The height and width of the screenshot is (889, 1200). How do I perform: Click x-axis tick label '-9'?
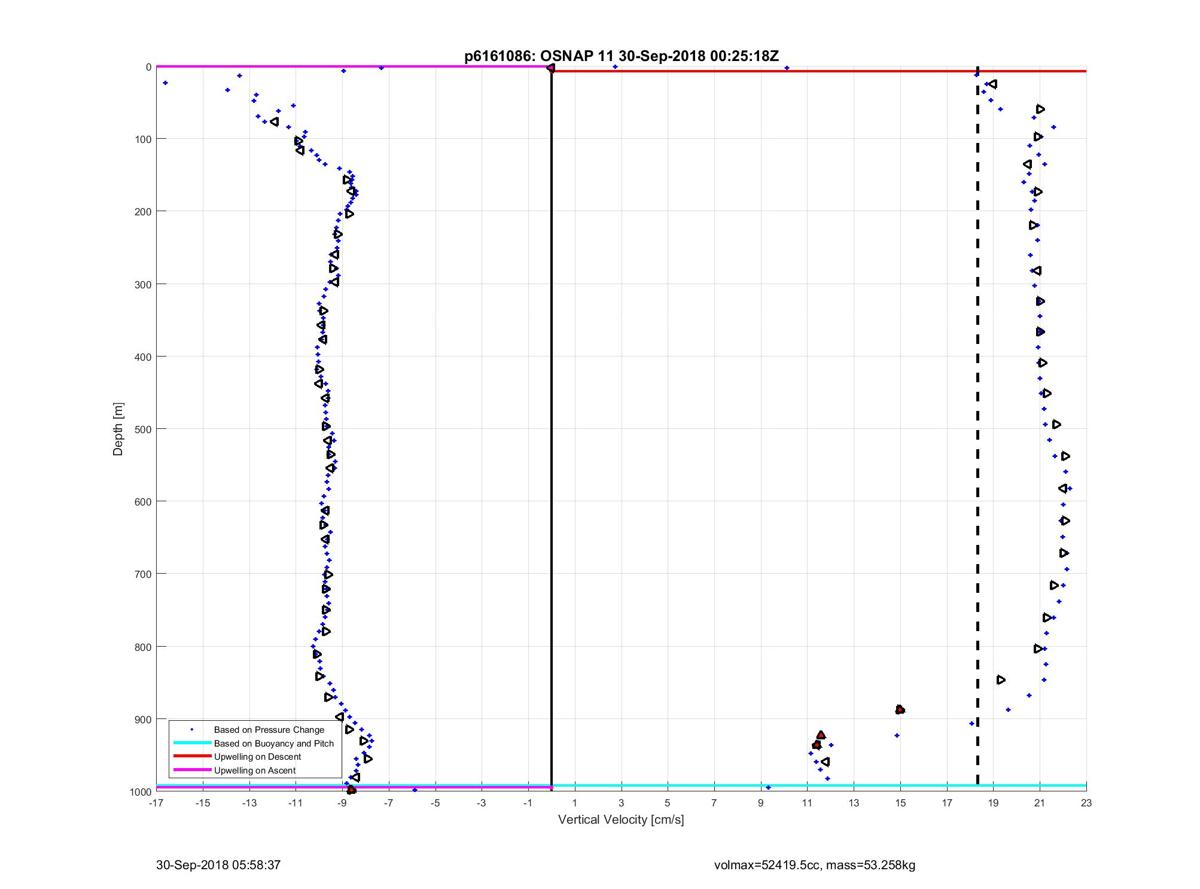pyautogui.click(x=342, y=802)
